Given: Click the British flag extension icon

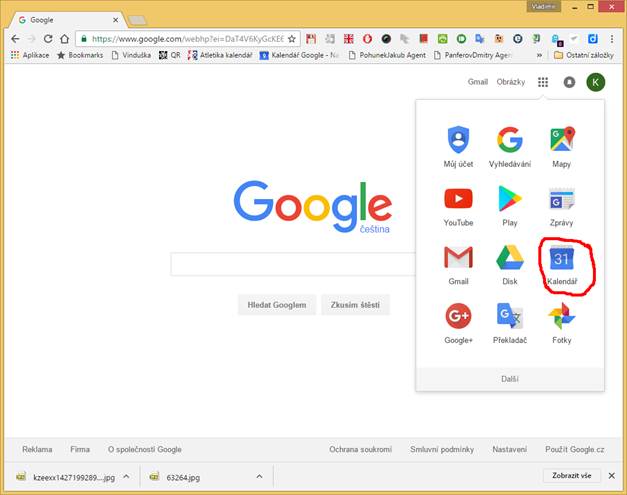Looking at the screenshot, I should [348, 39].
